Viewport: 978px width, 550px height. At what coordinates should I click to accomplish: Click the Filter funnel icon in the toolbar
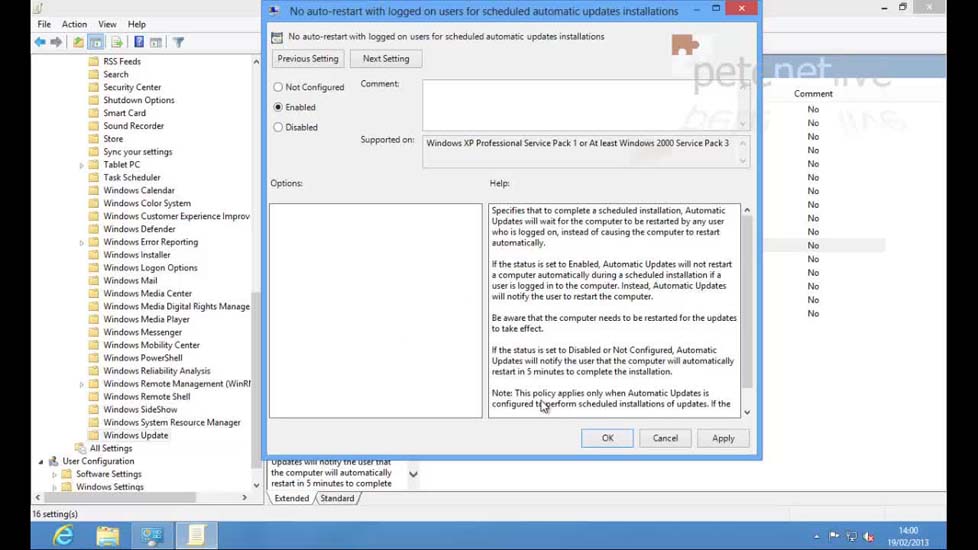[178, 42]
